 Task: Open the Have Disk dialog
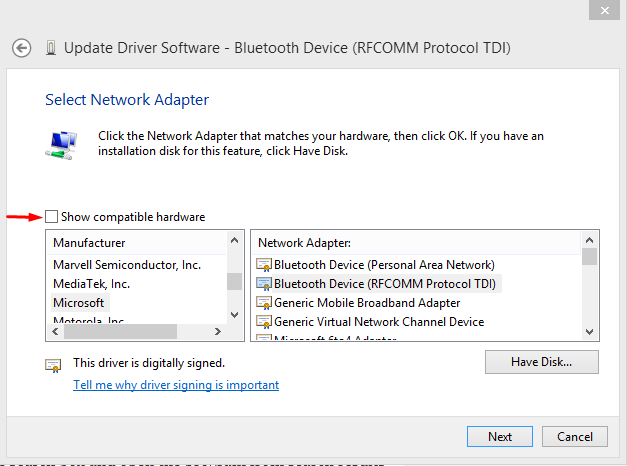[x=542, y=362]
